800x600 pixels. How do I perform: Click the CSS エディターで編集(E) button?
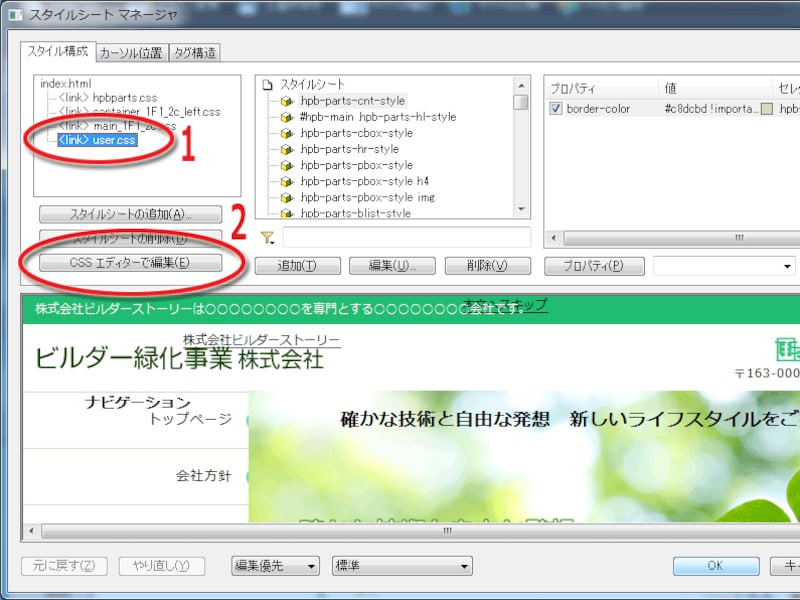click(x=131, y=263)
